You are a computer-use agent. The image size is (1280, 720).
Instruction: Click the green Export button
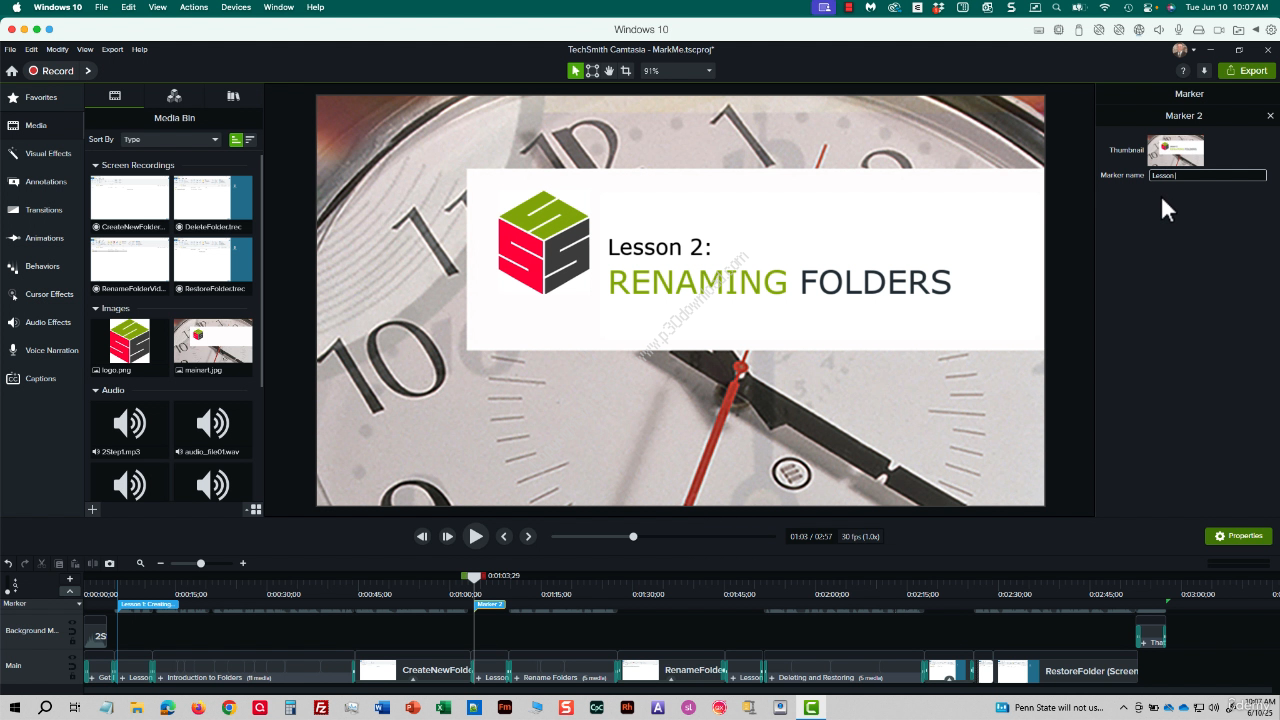[x=1245, y=71]
